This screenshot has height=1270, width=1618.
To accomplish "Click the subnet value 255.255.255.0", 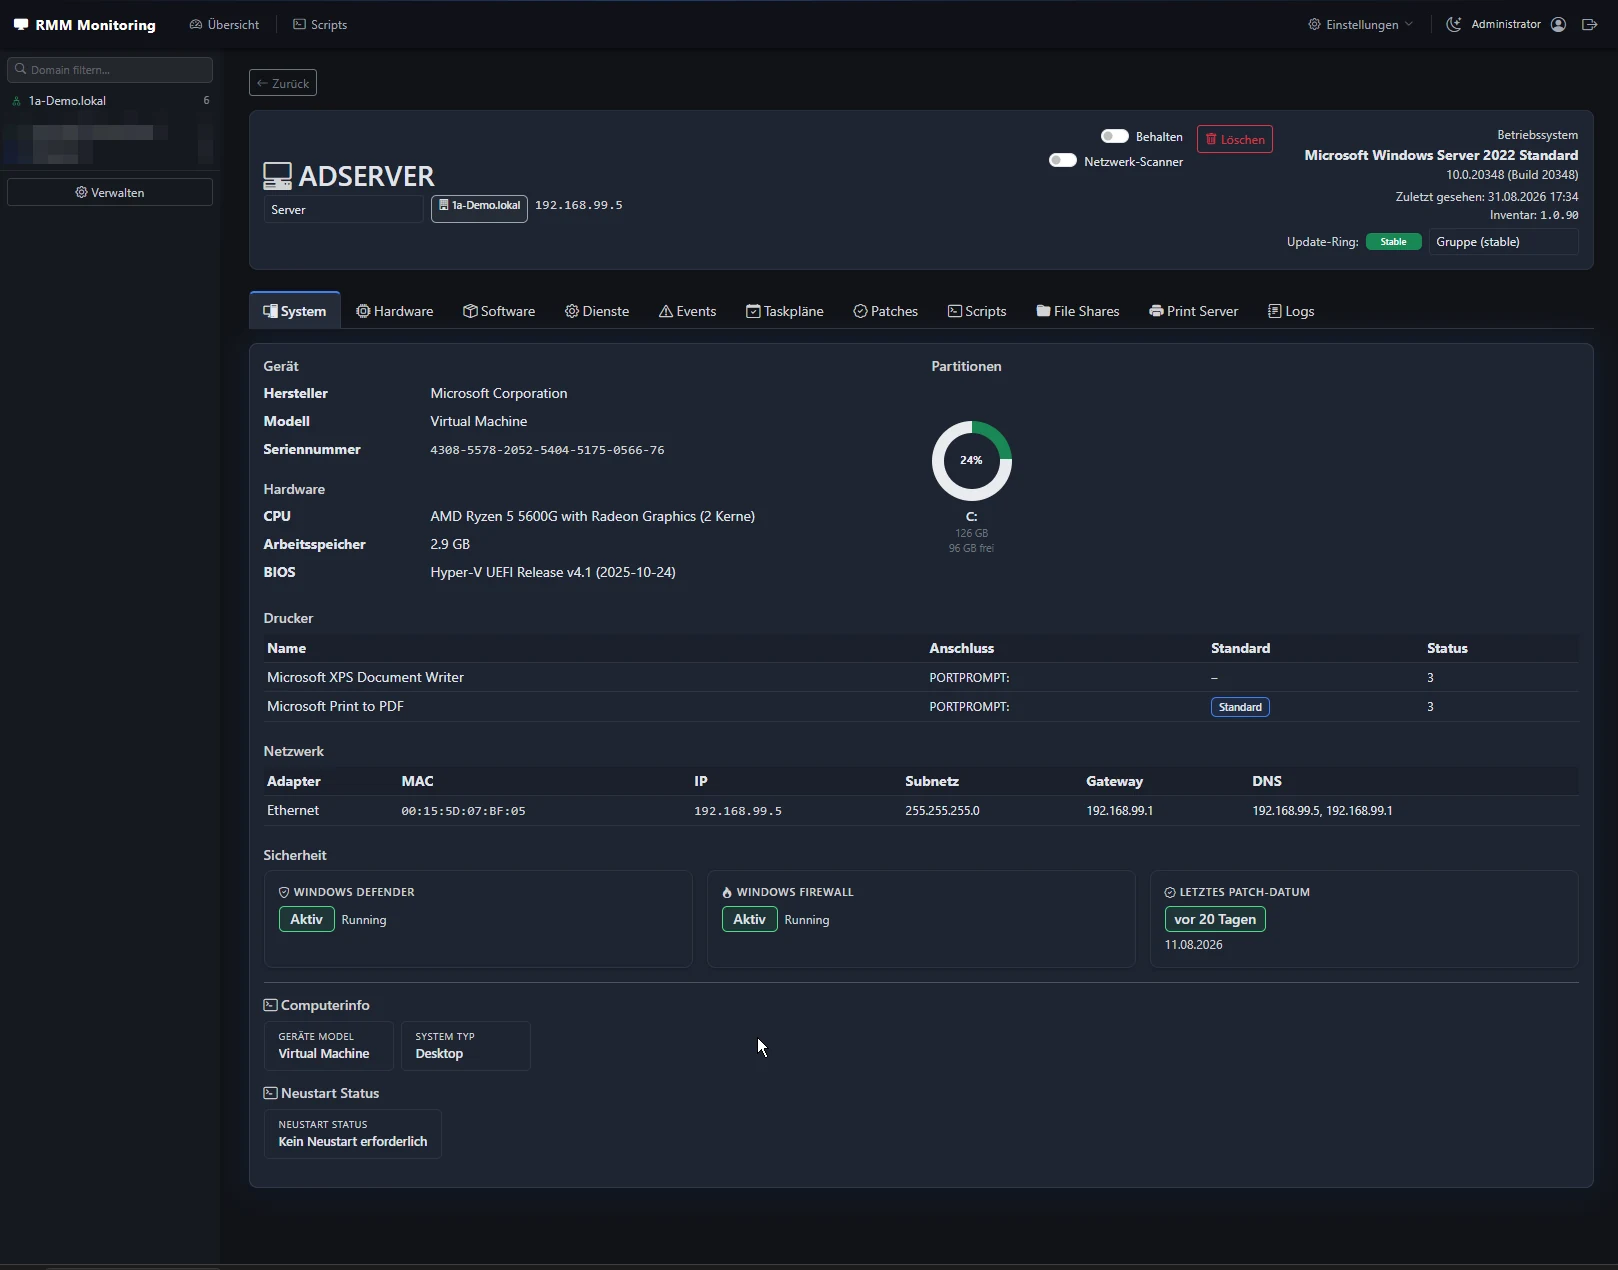I will click(942, 811).
